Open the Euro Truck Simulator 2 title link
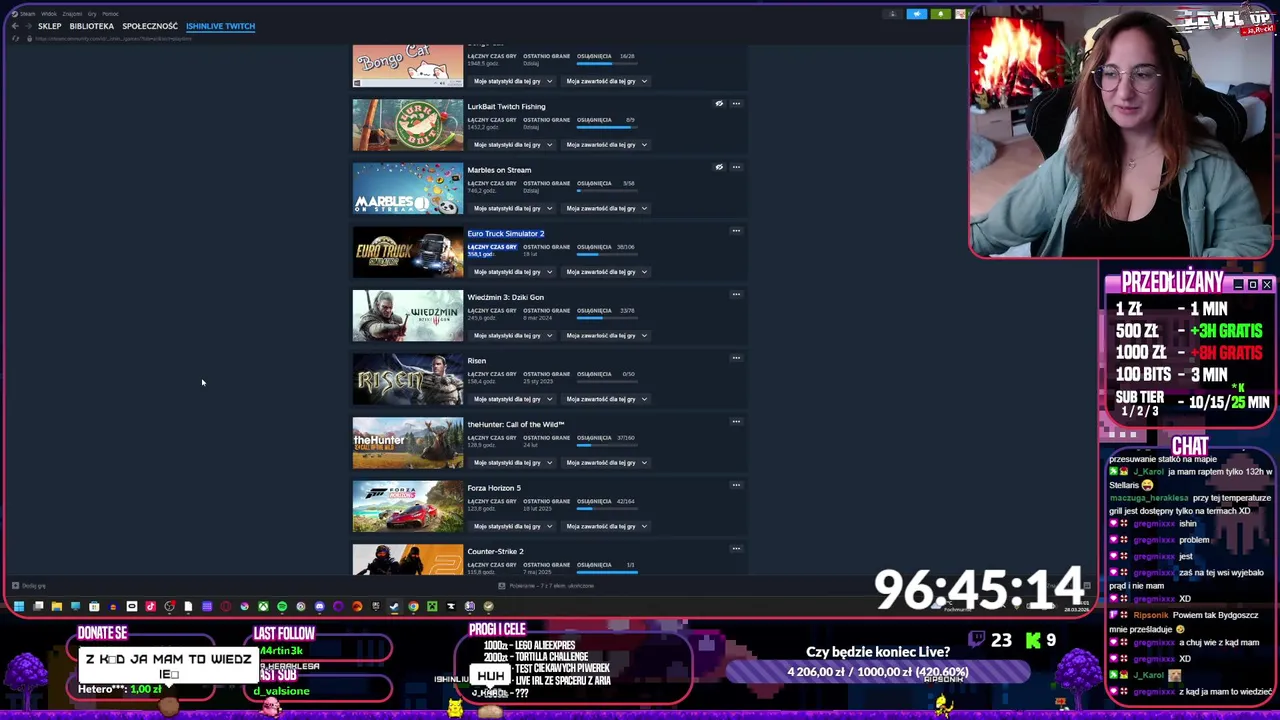 (506, 233)
